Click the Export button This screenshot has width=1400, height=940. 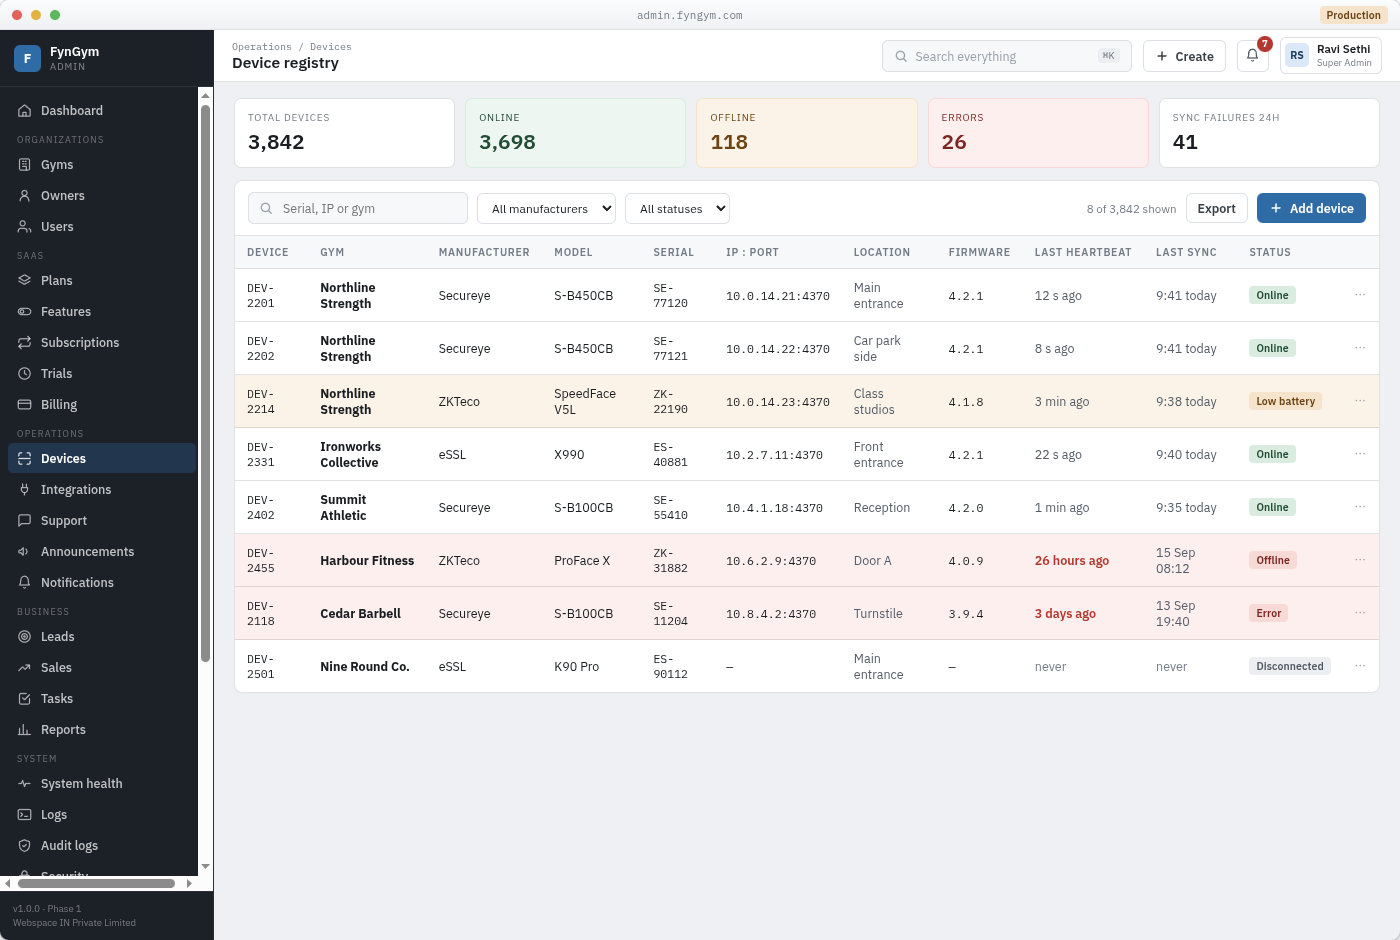[x=1216, y=208]
